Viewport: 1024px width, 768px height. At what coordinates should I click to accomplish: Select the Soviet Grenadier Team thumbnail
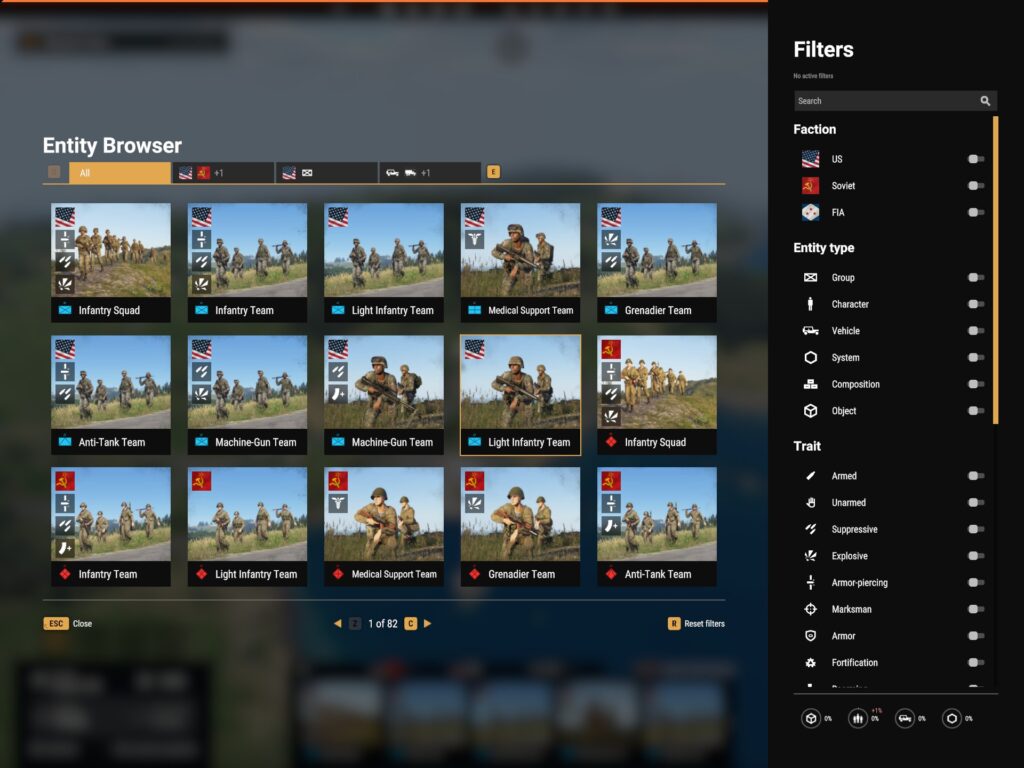(520, 526)
